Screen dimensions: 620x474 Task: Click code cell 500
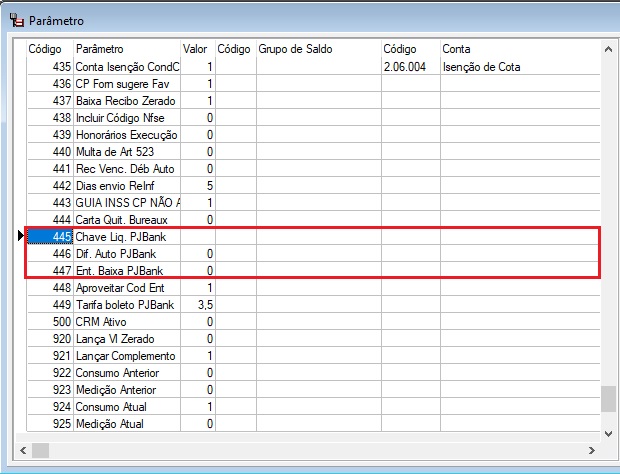[x=50, y=321]
